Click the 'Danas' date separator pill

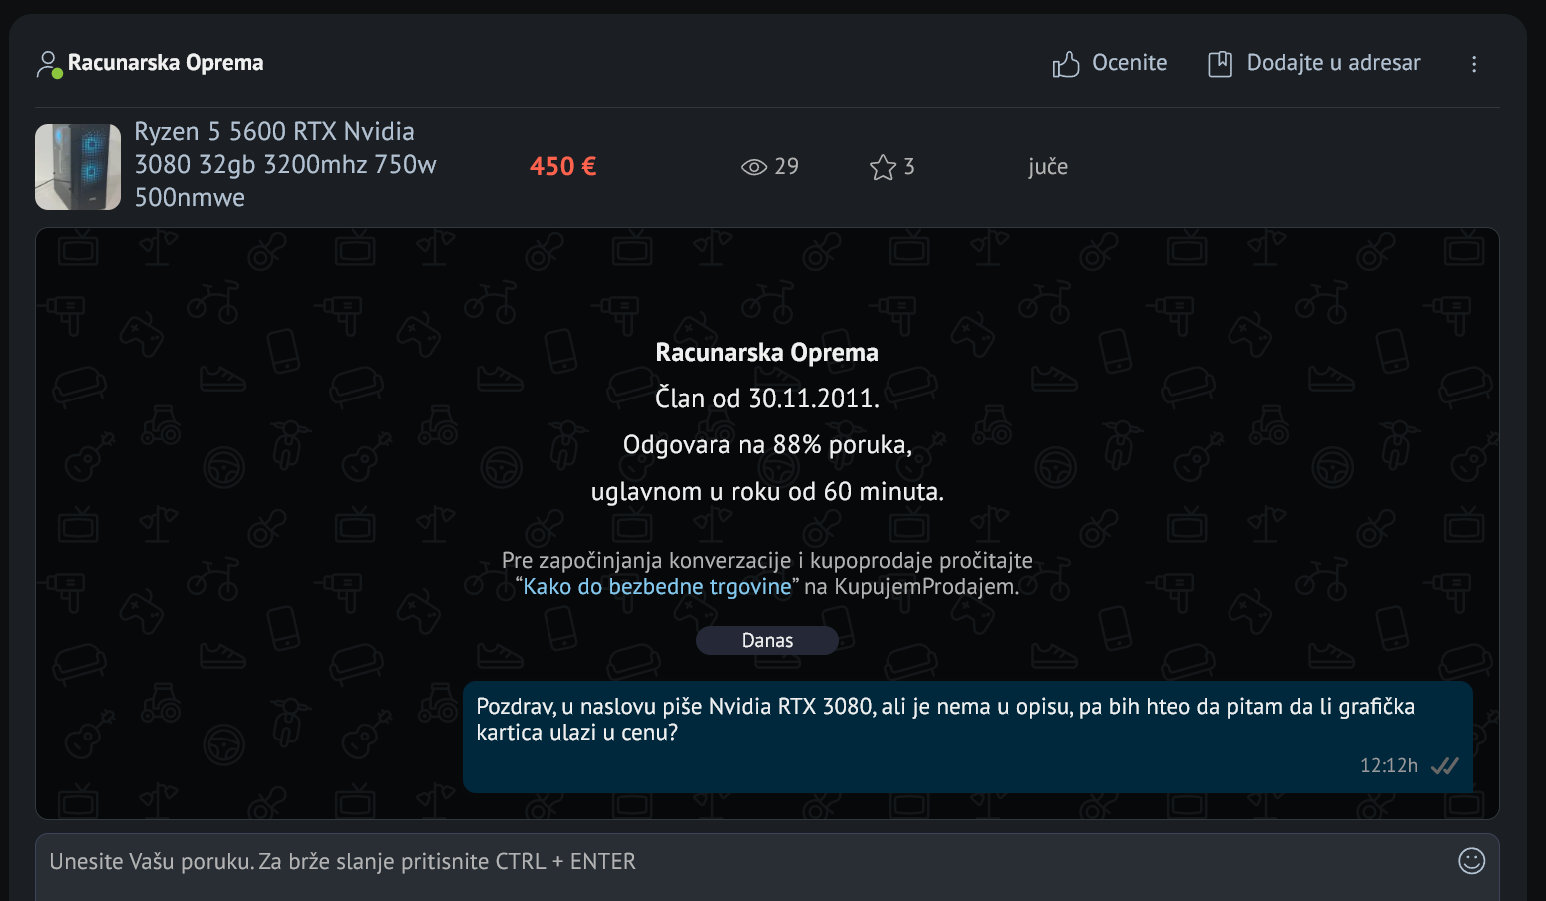coord(767,641)
